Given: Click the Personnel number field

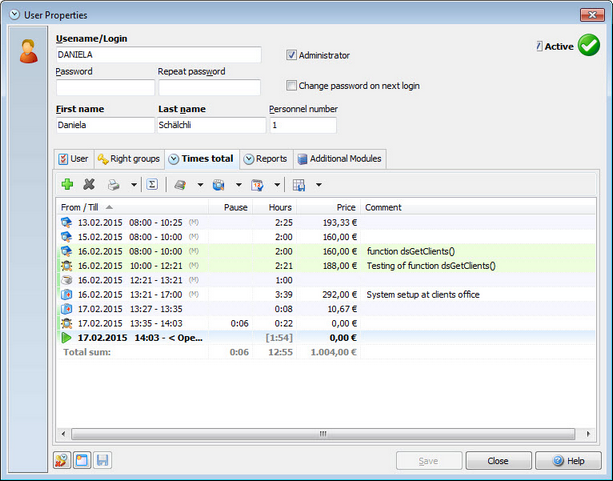Looking at the screenshot, I should pos(303,125).
